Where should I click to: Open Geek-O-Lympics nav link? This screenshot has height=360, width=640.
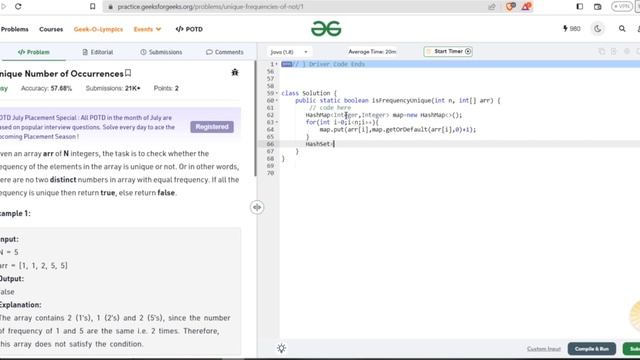98,29
